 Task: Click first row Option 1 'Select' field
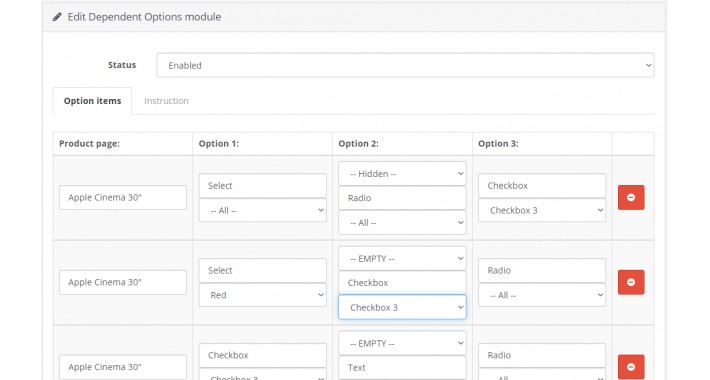click(263, 186)
